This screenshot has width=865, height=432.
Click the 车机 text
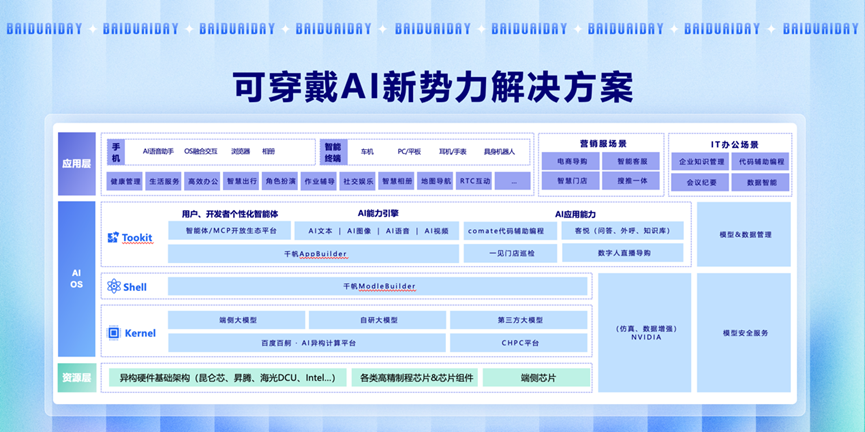click(367, 151)
